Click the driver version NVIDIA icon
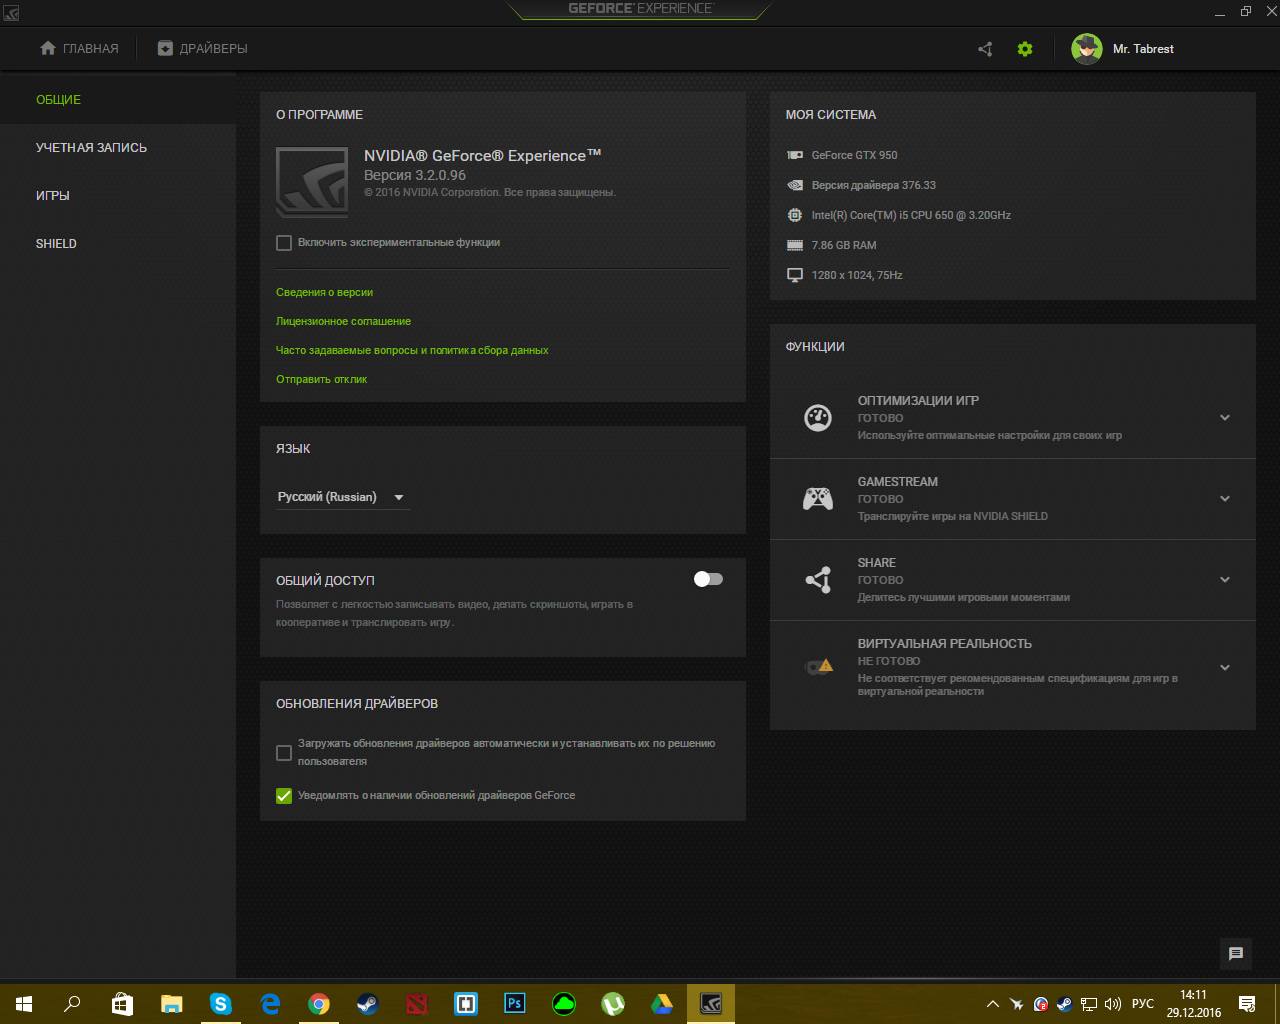Image resolution: width=1280 pixels, height=1024 pixels. 795,185
